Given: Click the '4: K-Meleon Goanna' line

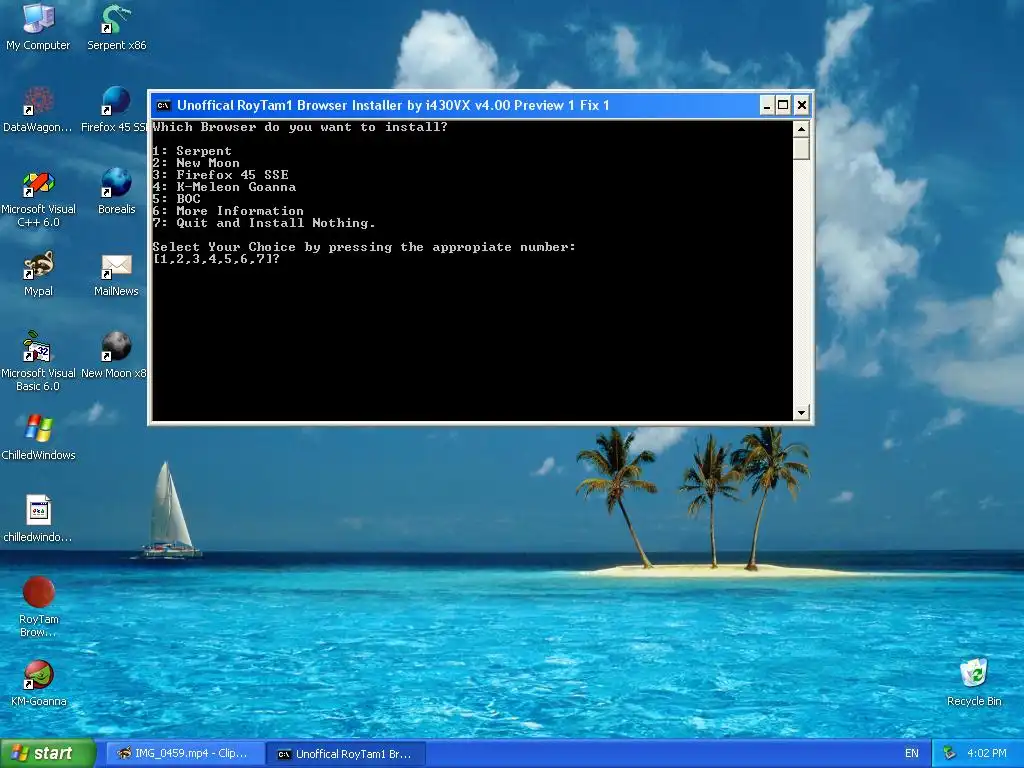Looking at the screenshot, I should click(225, 187).
